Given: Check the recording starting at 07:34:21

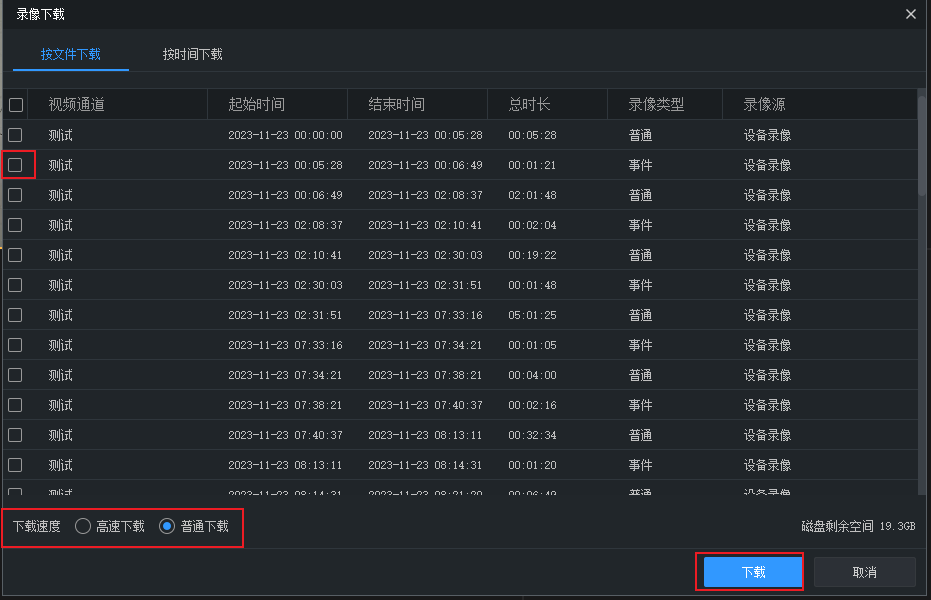Looking at the screenshot, I should (15, 375).
